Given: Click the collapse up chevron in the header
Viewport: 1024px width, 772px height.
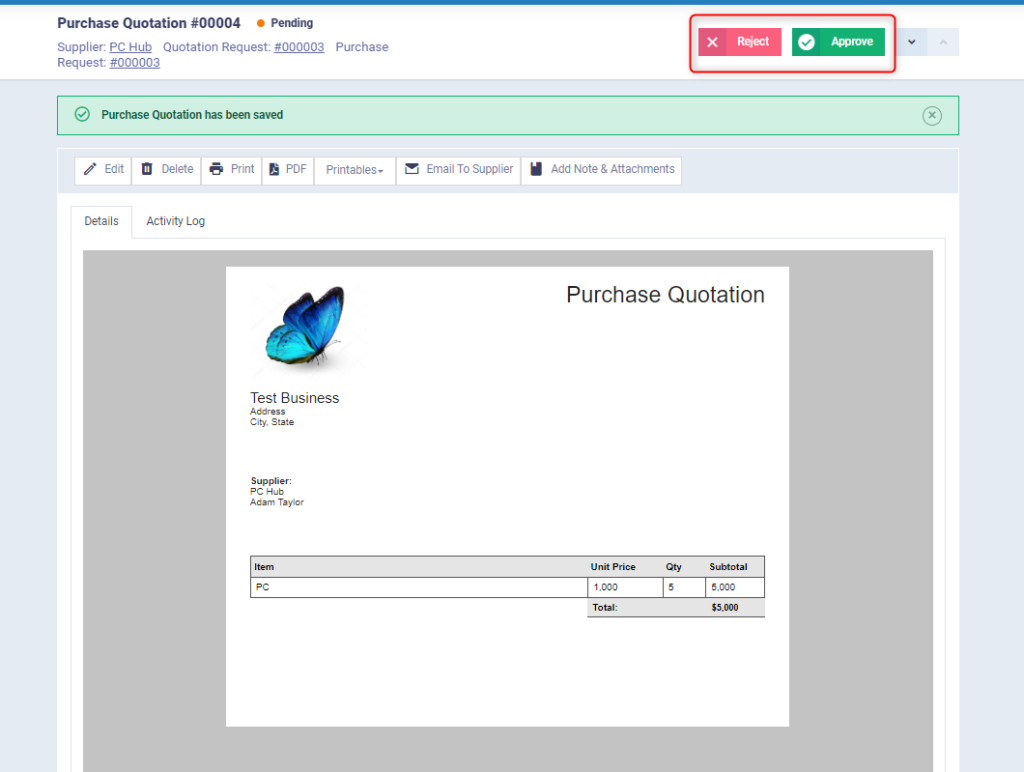Looking at the screenshot, I should point(943,41).
